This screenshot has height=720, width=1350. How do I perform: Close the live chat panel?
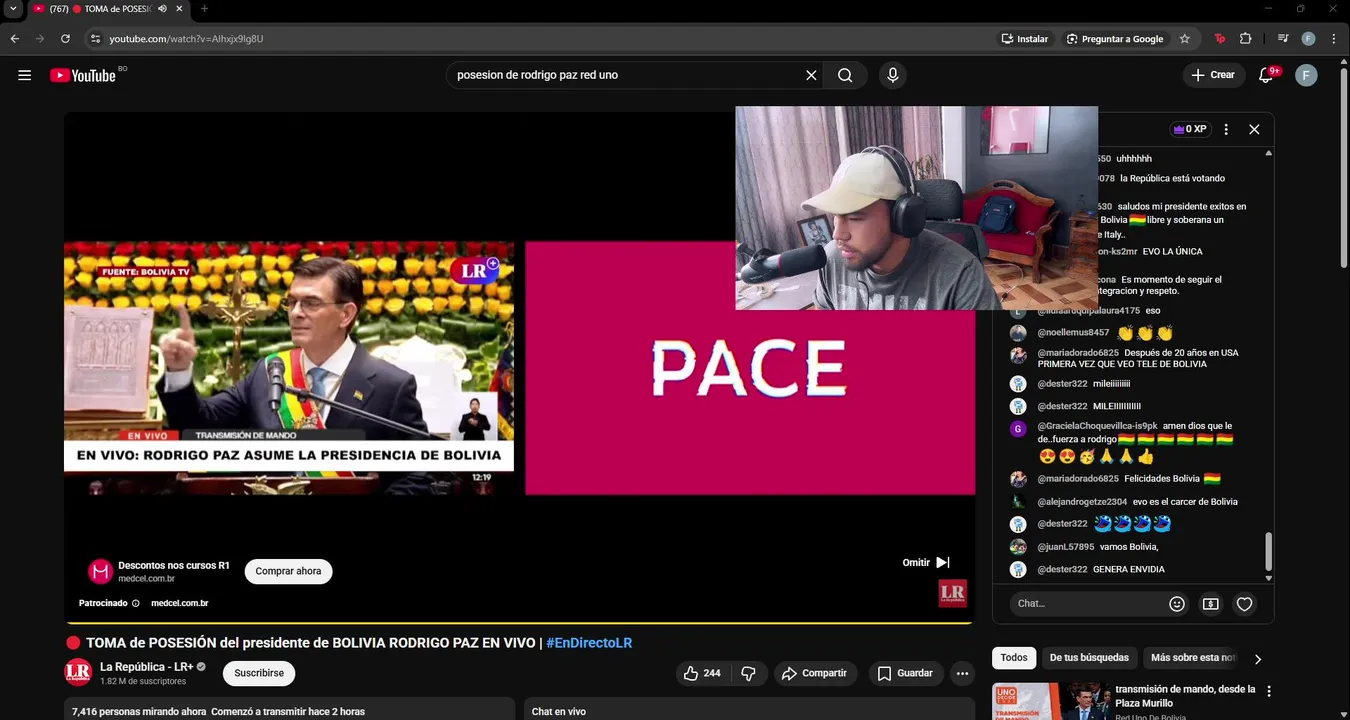[x=1254, y=129]
